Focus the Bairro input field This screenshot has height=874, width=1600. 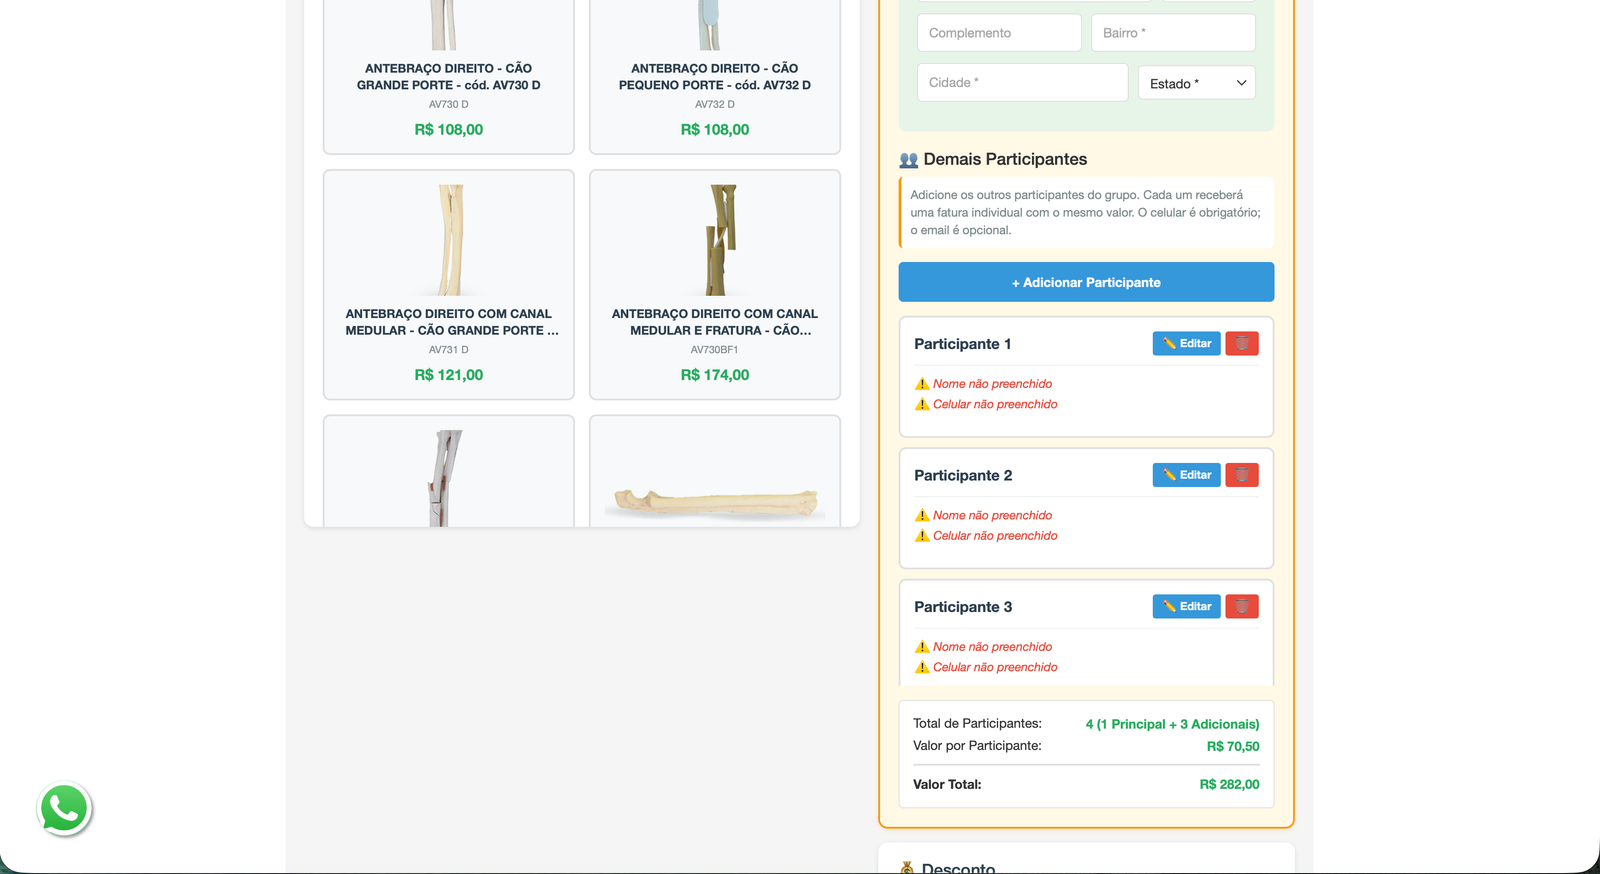pyautogui.click(x=1173, y=33)
